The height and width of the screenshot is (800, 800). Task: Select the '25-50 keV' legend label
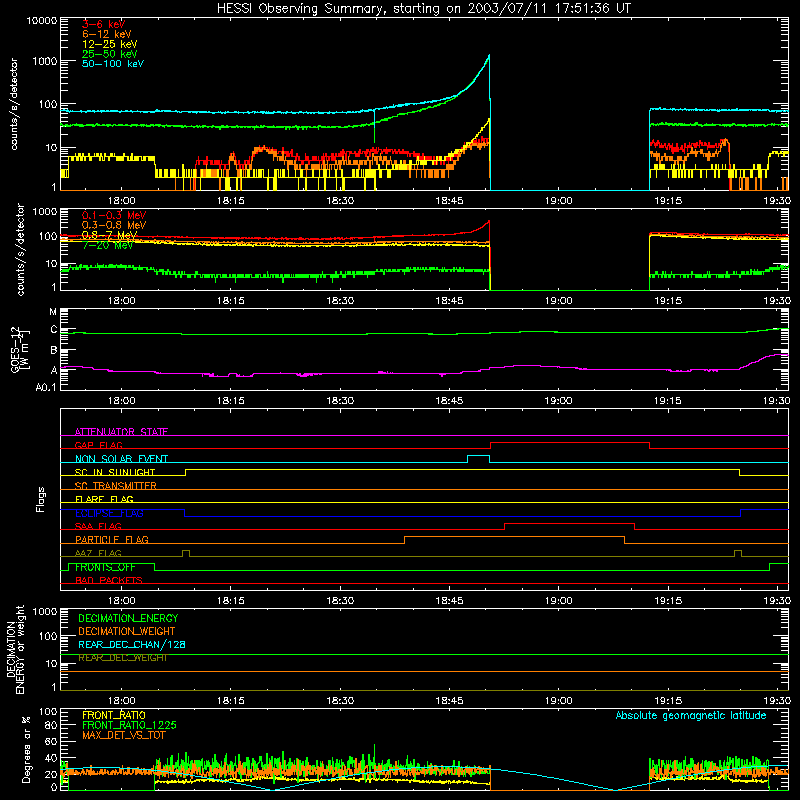[x=110, y=54]
